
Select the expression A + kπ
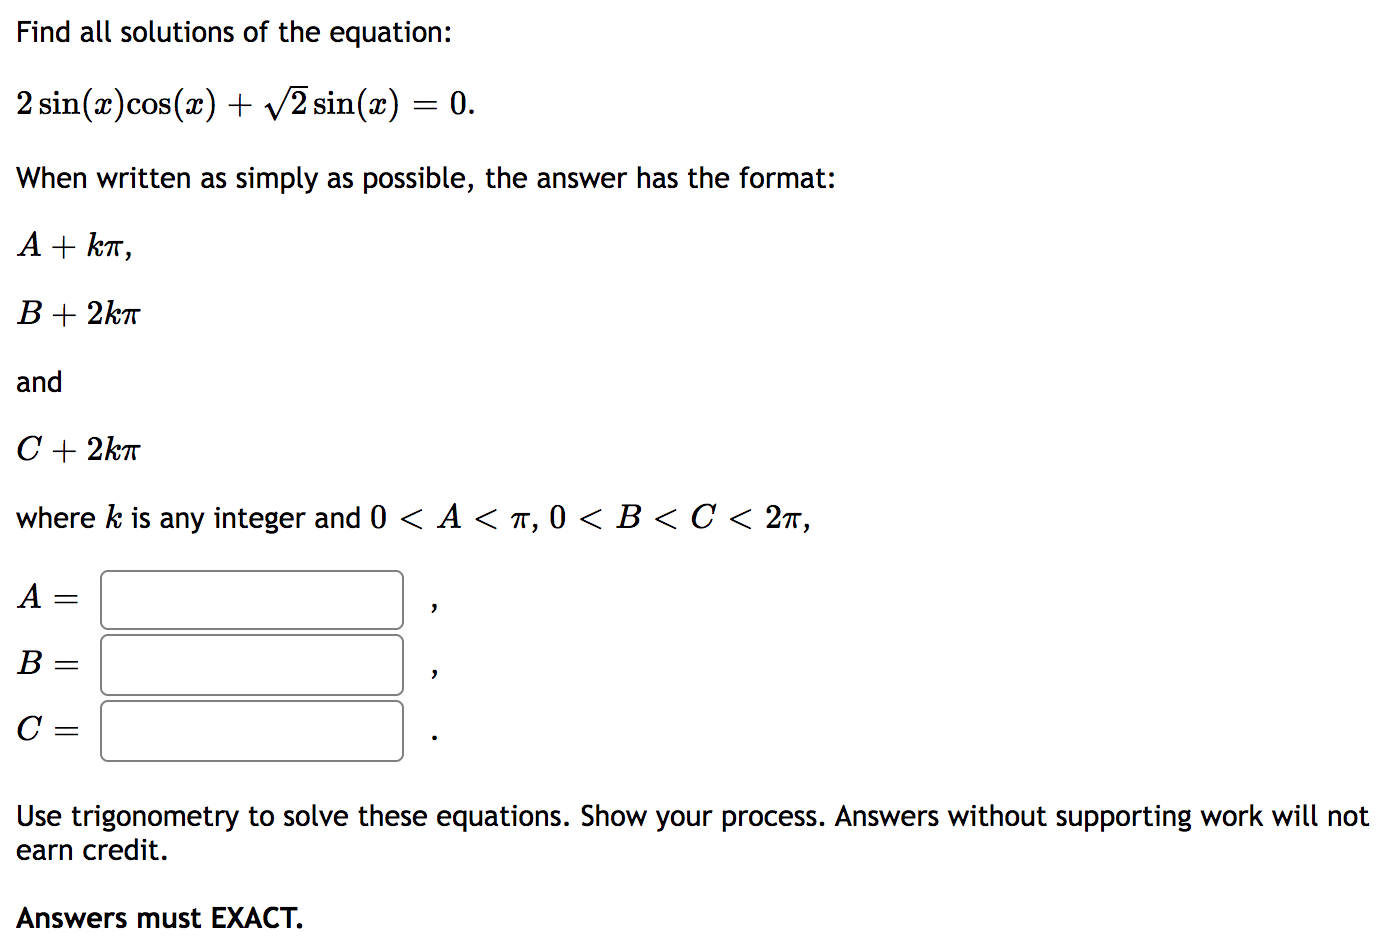(74, 246)
